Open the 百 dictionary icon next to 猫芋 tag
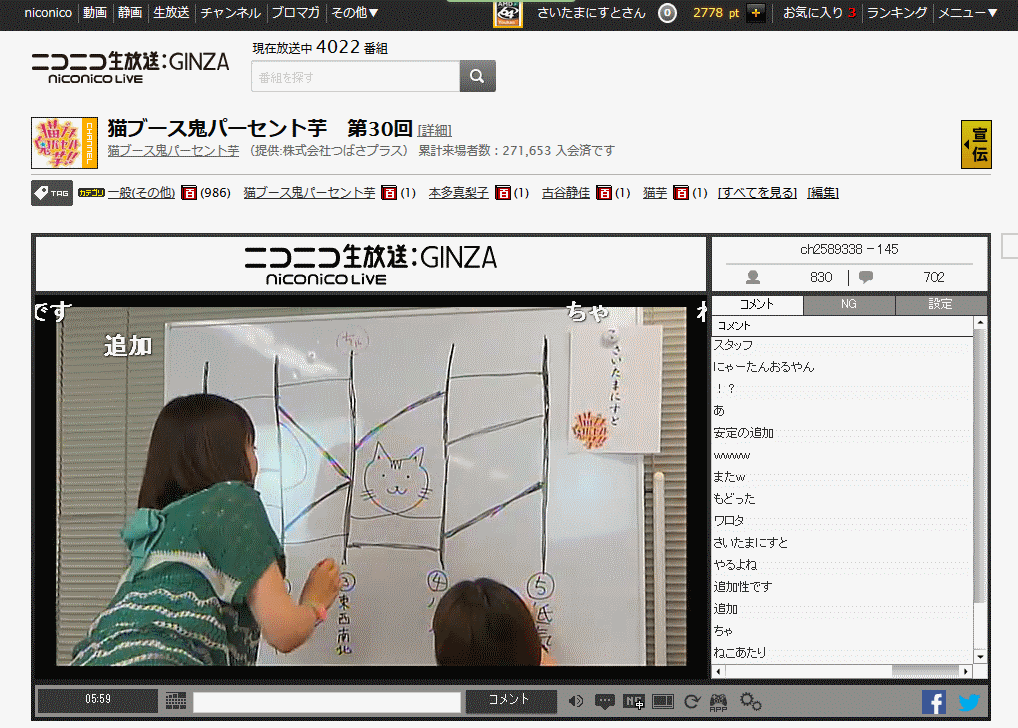Screen dimensions: 1018x728 click(681, 193)
